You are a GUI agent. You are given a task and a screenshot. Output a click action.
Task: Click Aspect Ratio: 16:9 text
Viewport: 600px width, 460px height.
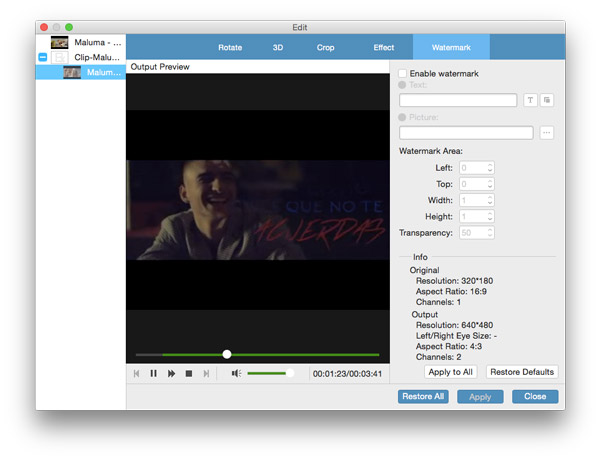click(451, 292)
